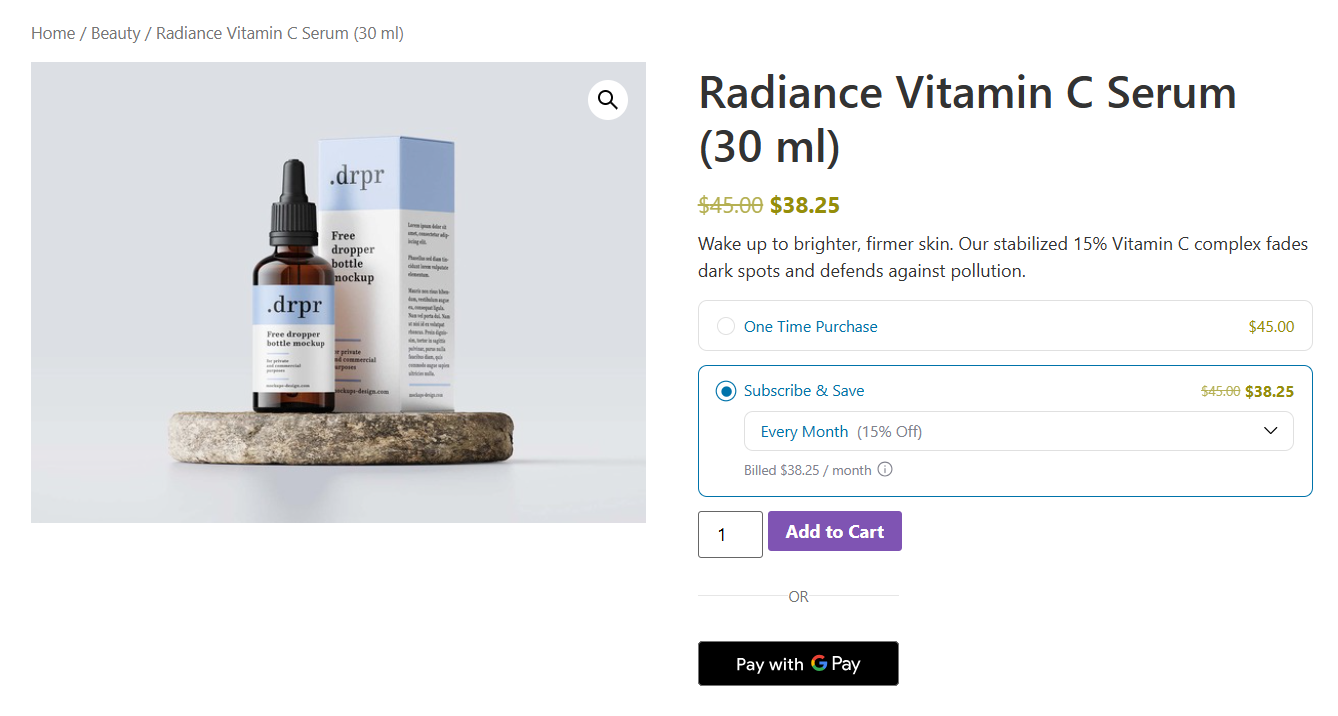Click the crossed-out $45.00 price
Image resolution: width=1338 pixels, height=716 pixels.
pos(730,205)
